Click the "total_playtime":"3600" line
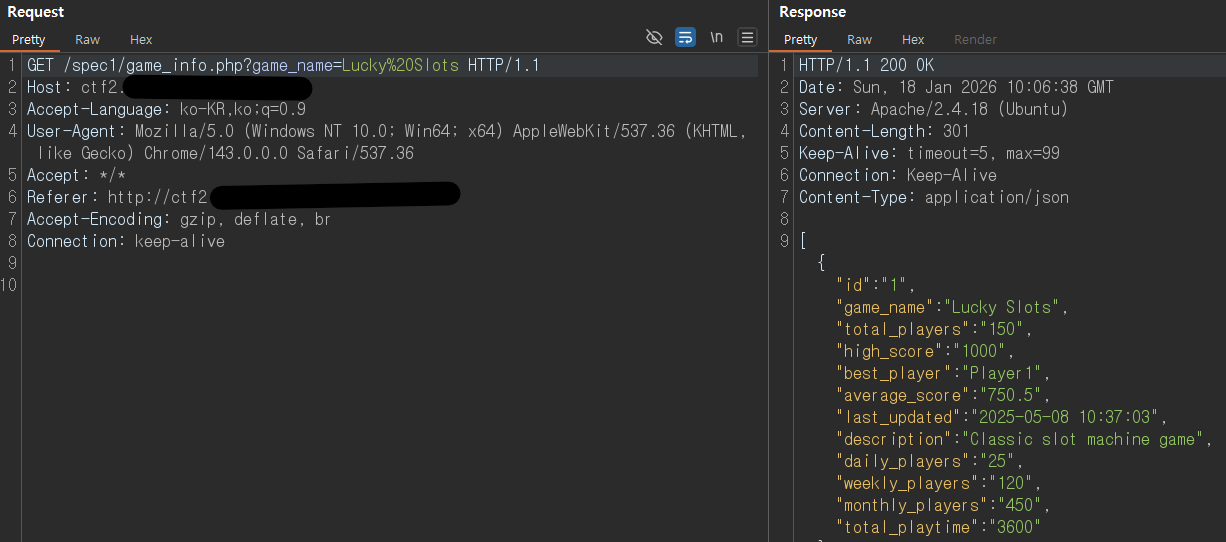This screenshot has height=542, width=1226. tap(938, 528)
